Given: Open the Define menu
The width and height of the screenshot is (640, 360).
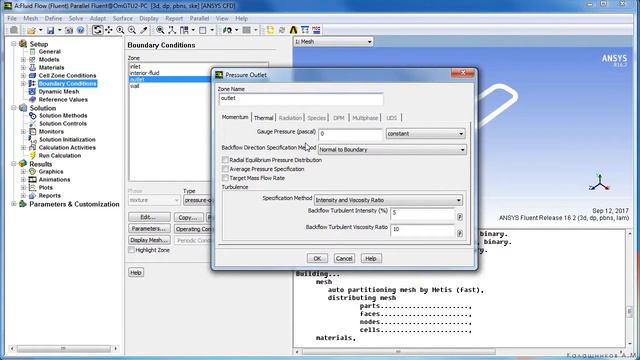Looking at the screenshot, I should [53, 18].
